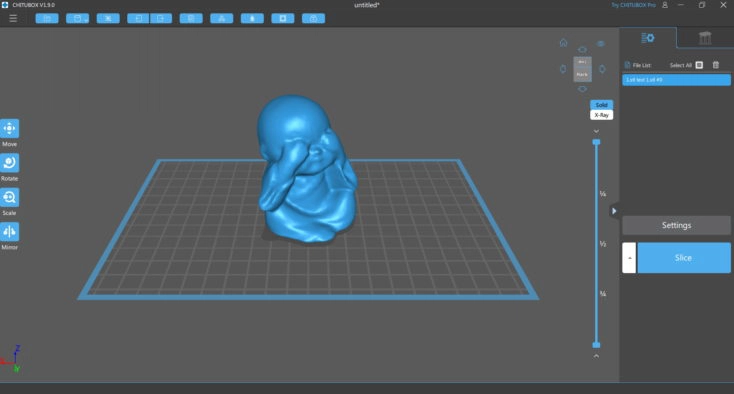The width and height of the screenshot is (734, 394).
Task: Expand the dropdown beside Slice button
Action: [x=629, y=258]
